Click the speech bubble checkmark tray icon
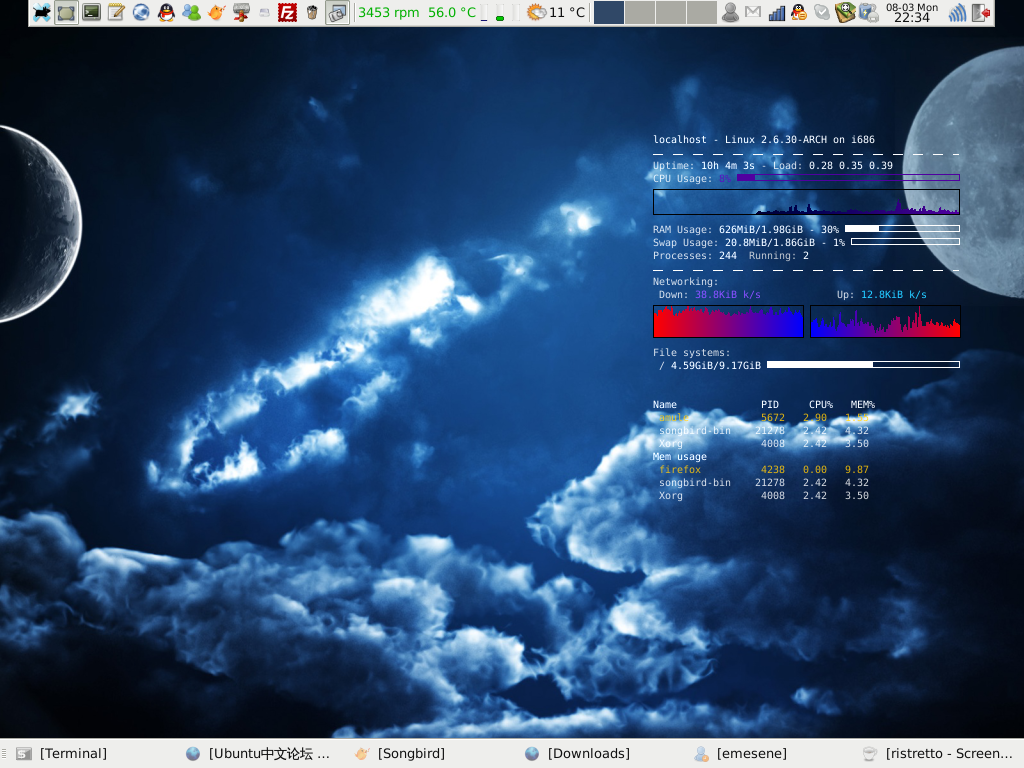Image resolution: width=1024 pixels, height=768 pixels. pos(822,12)
